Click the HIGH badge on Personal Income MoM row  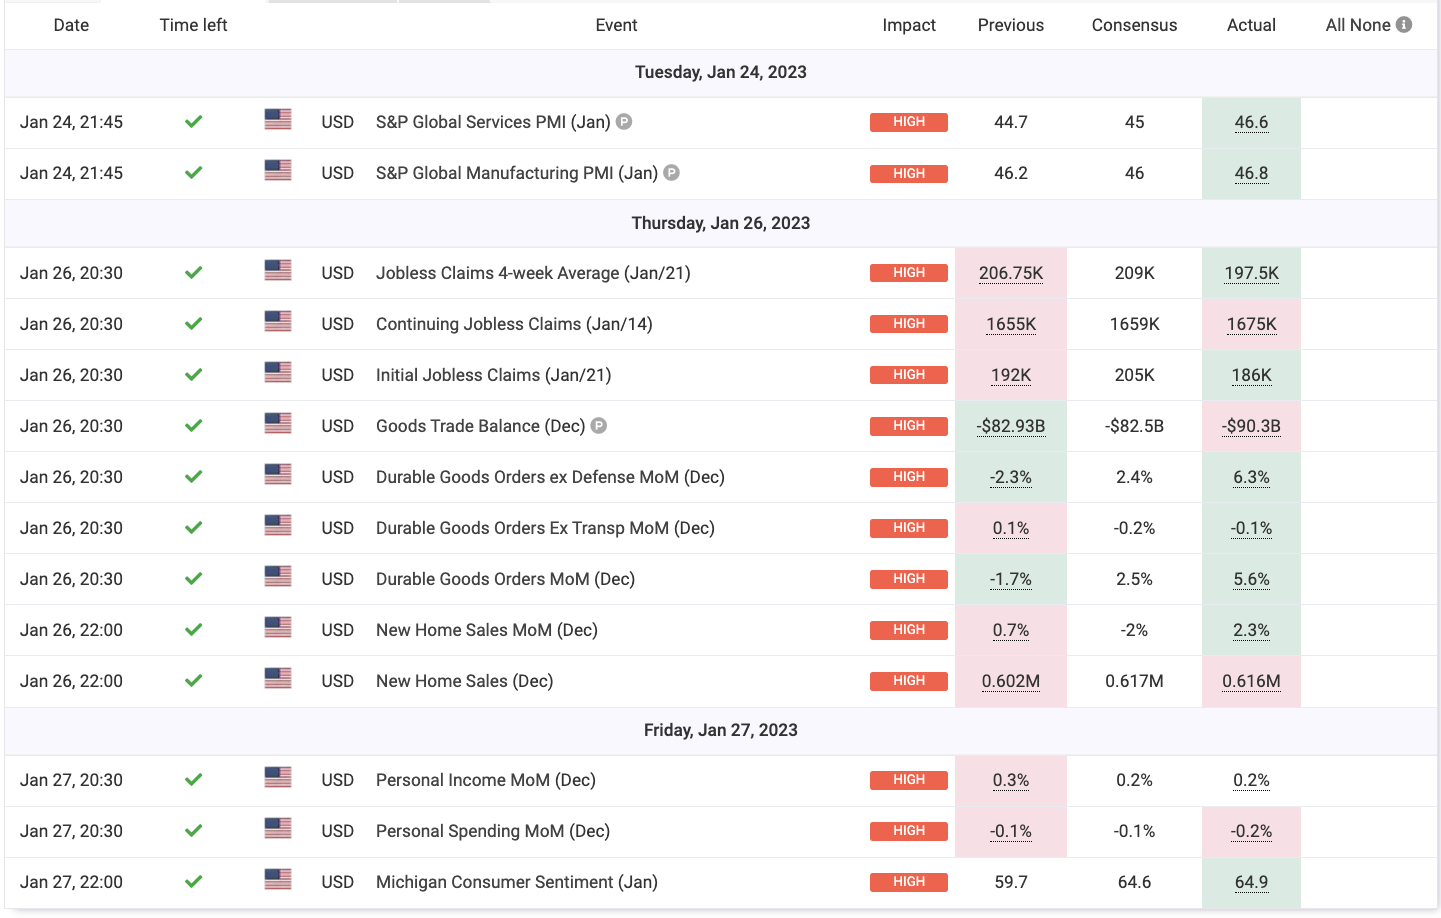tap(908, 779)
